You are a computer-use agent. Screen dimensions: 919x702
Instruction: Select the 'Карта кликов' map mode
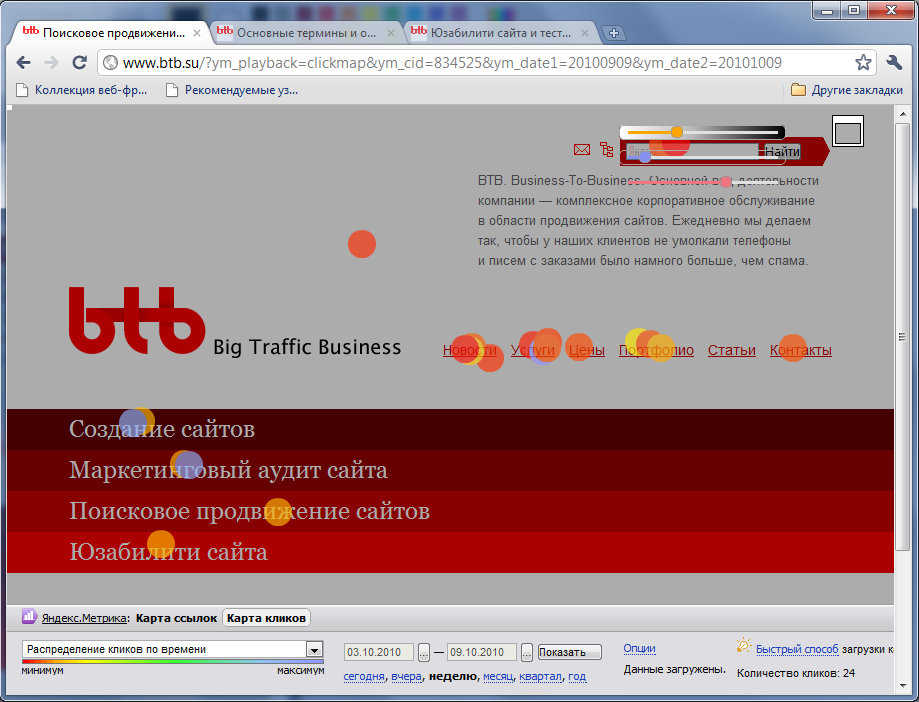pos(266,618)
